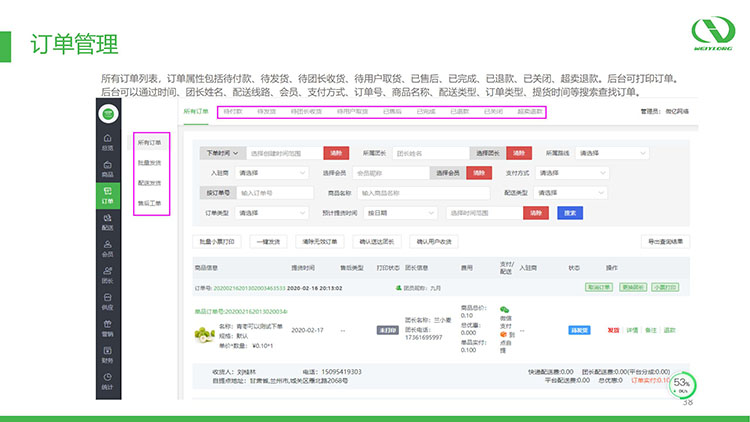
Task: Switch to the 待团长收货 tab
Action: tap(306, 111)
